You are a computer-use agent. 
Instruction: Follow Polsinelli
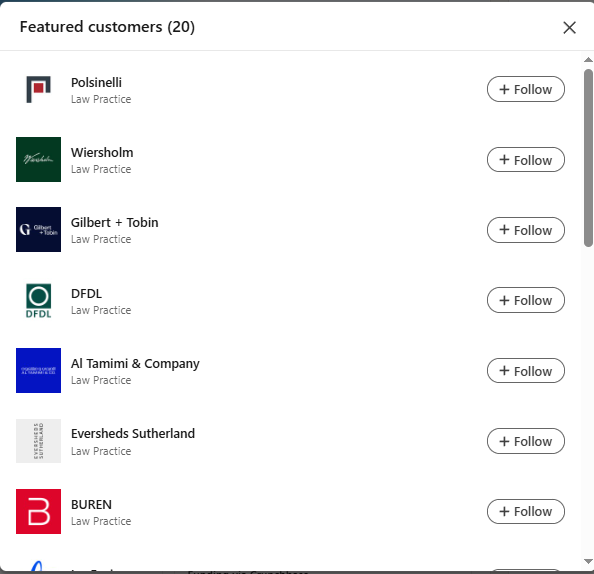click(x=526, y=89)
